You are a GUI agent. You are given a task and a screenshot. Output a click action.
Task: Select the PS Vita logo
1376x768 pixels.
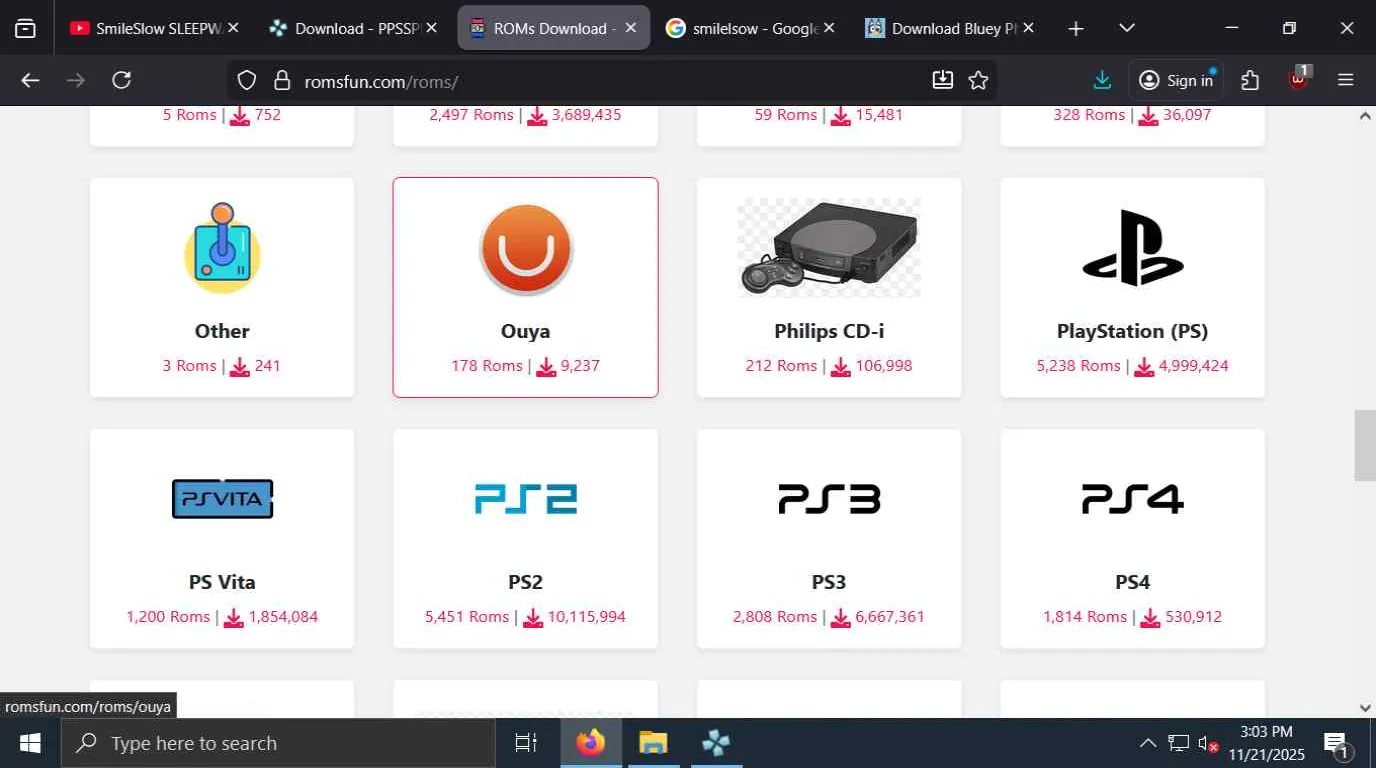(222, 498)
